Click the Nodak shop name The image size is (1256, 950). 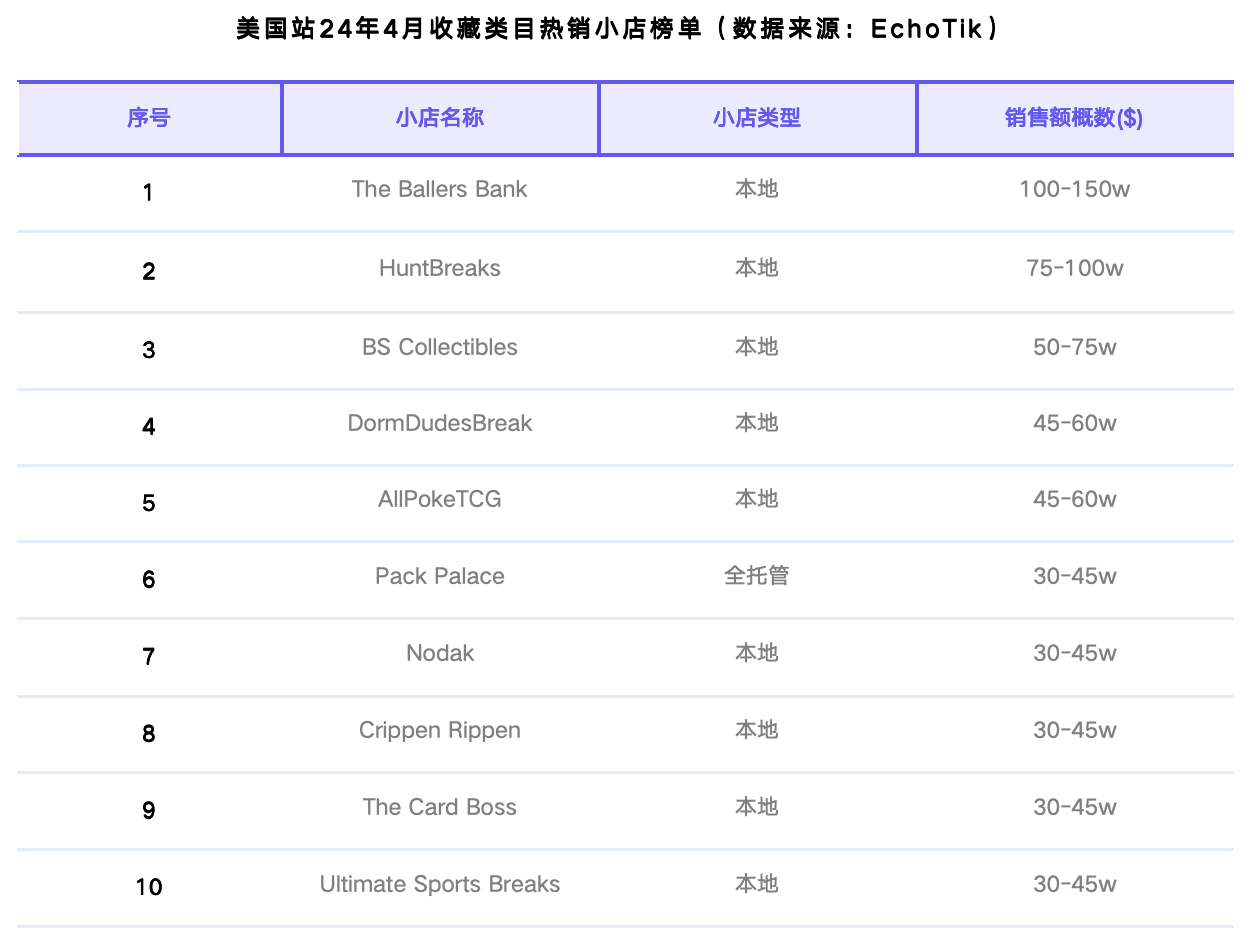point(440,653)
